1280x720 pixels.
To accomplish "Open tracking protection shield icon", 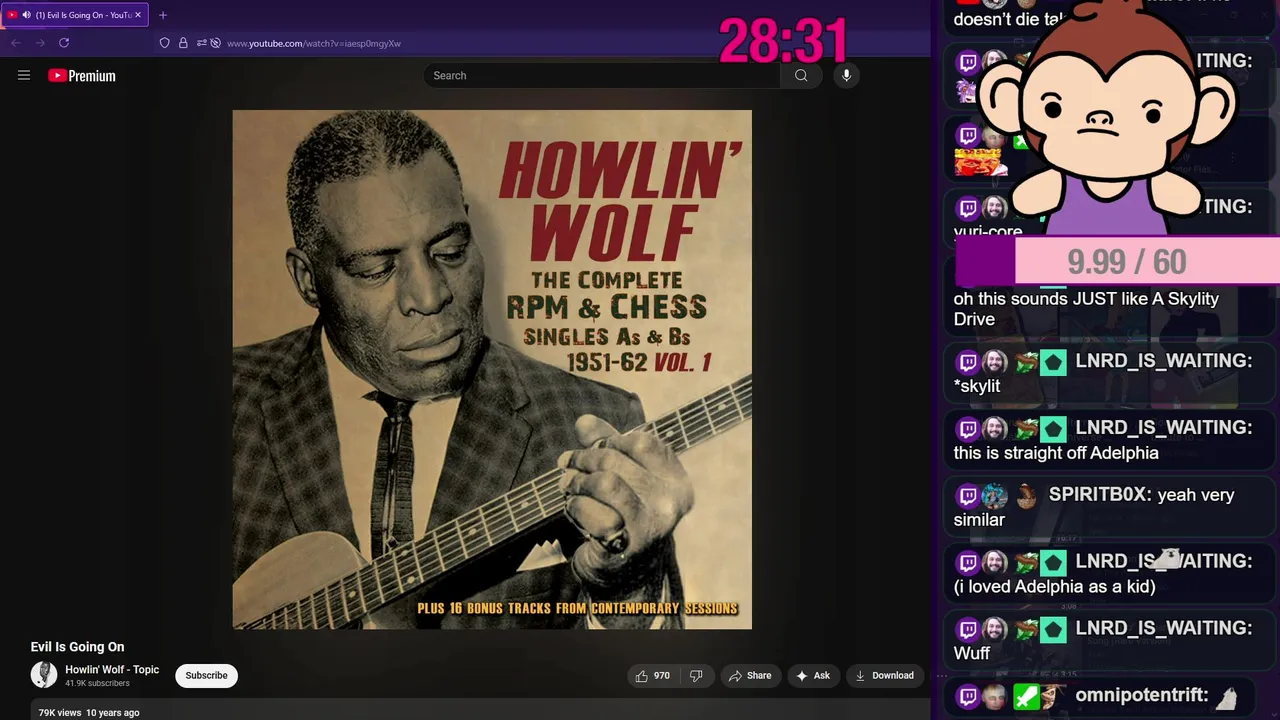I will click(x=165, y=43).
